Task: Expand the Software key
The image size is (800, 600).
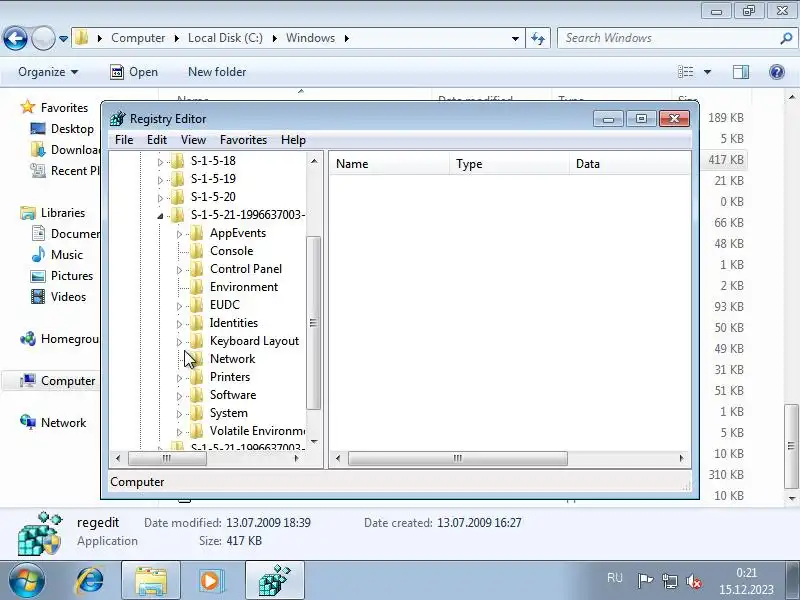Action: pyautogui.click(x=179, y=396)
